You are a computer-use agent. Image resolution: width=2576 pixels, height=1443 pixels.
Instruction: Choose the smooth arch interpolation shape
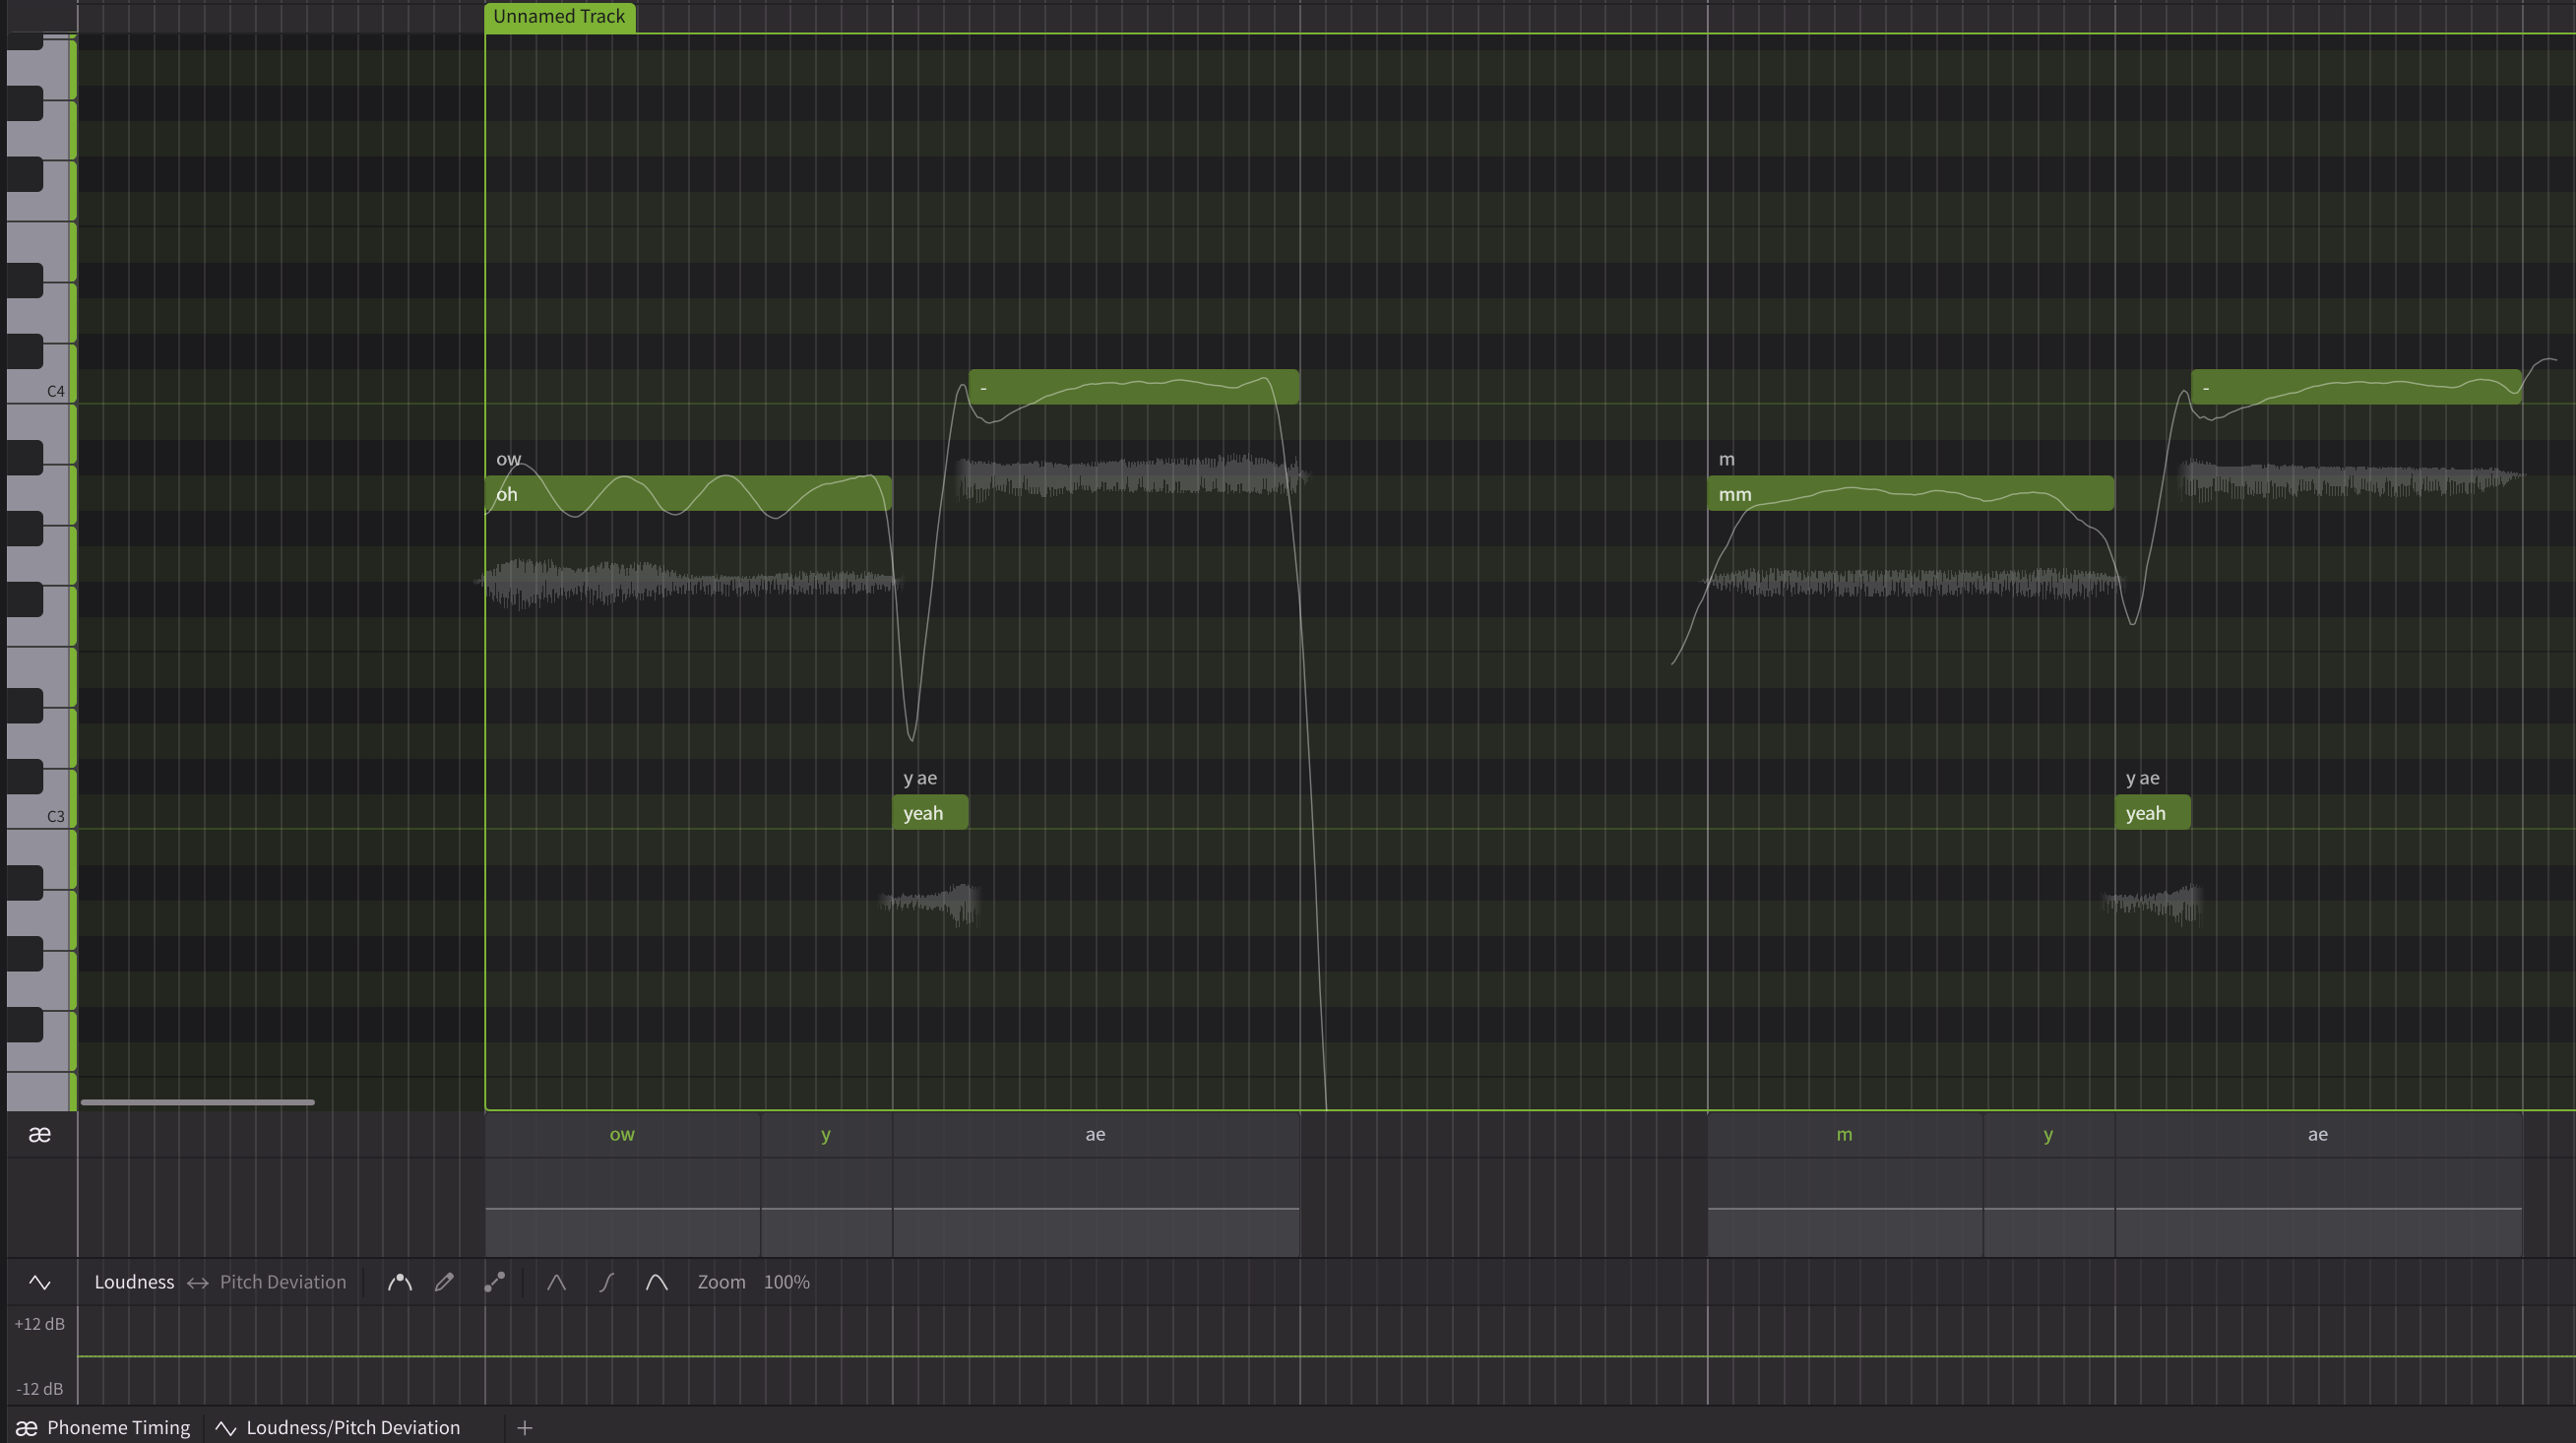[x=656, y=1282]
